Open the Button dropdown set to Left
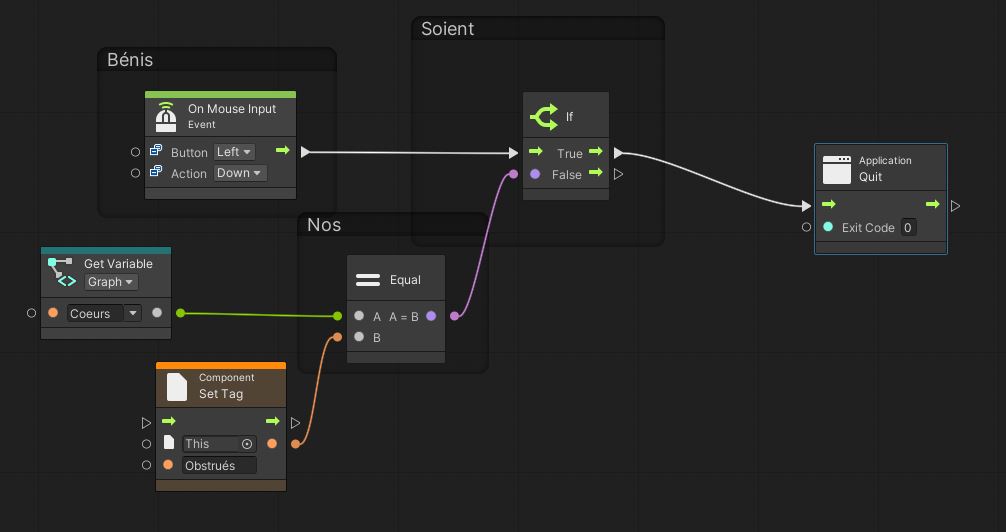Image resolution: width=1006 pixels, height=532 pixels. coord(235,152)
